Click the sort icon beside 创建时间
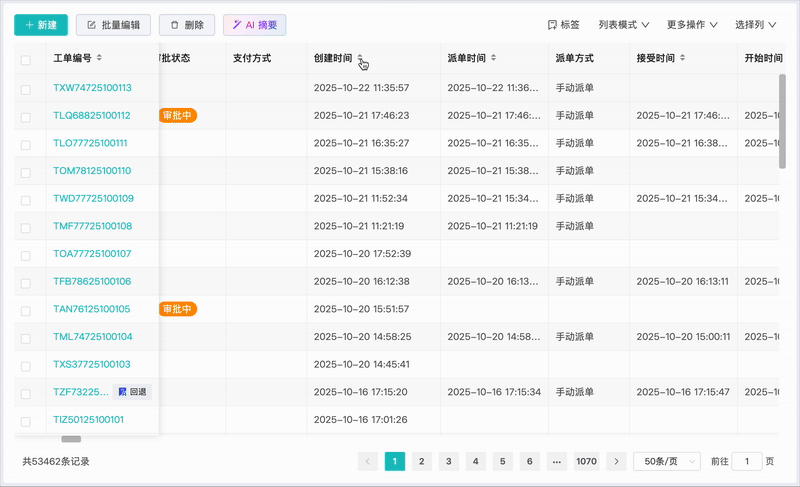800x487 pixels. [x=361, y=58]
